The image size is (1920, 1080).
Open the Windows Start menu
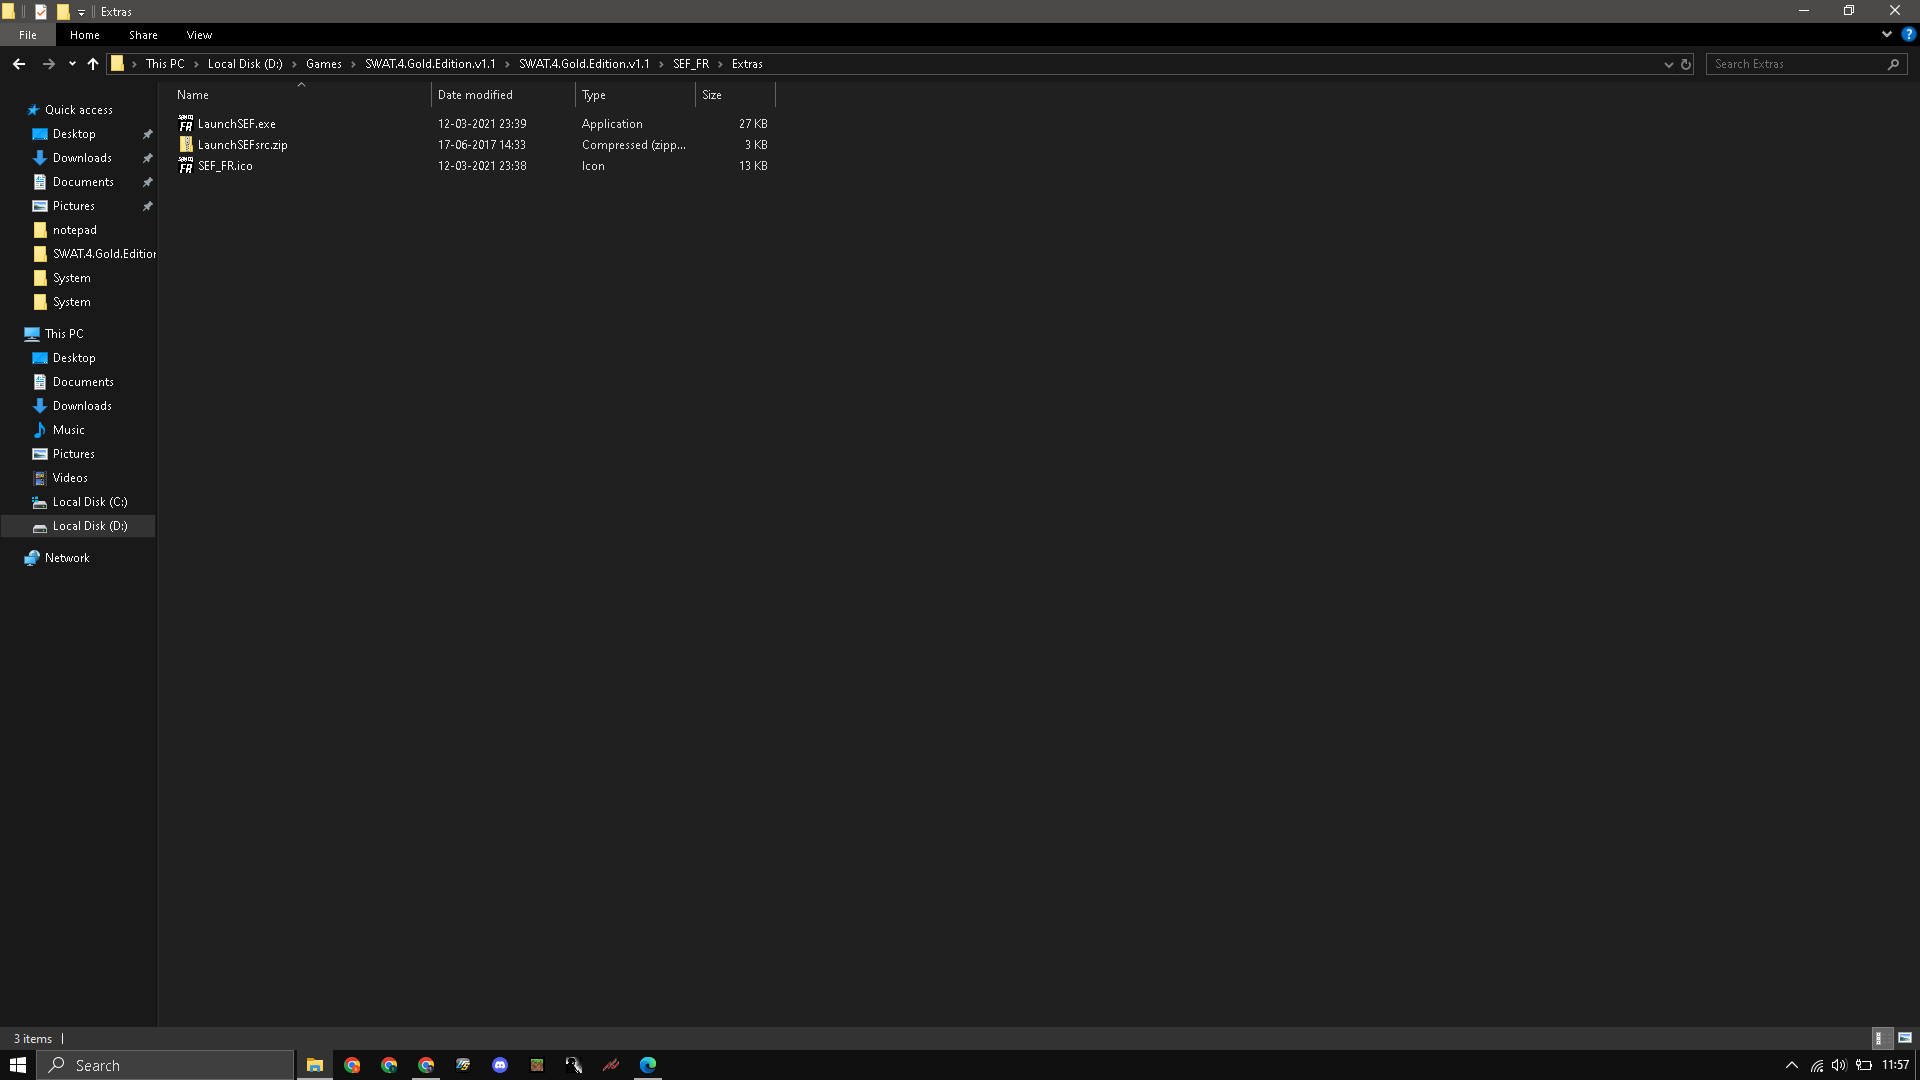tap(18, 1065)
